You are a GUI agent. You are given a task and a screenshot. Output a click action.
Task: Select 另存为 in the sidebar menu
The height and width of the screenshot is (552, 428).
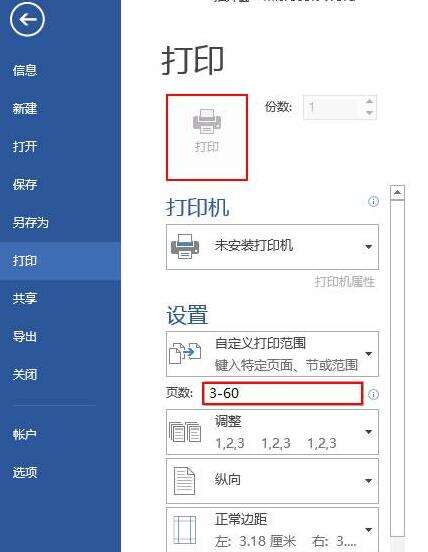point(31,222)
